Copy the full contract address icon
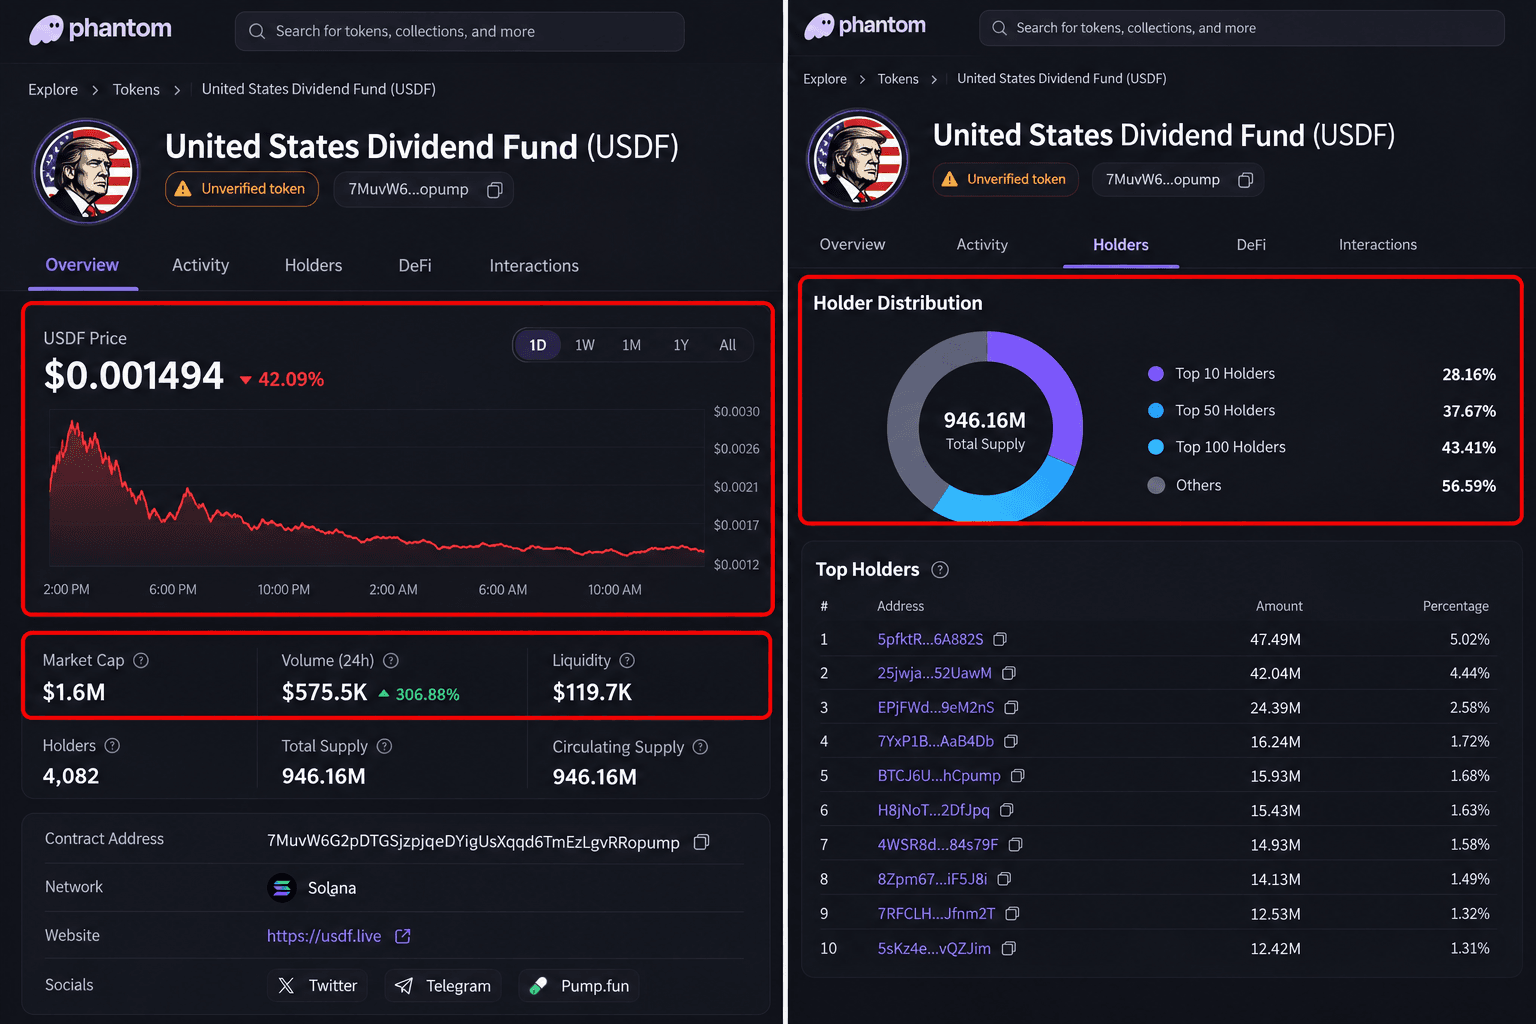 pyautogui.click(x=701, y=842)
